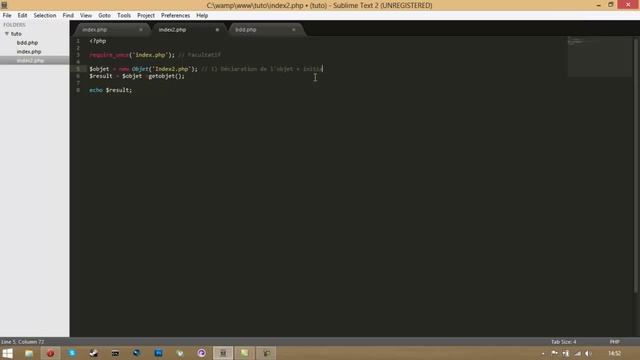Close the unsaved index2.php tab
Screen dimensions: 640x360
coord(217,30)
